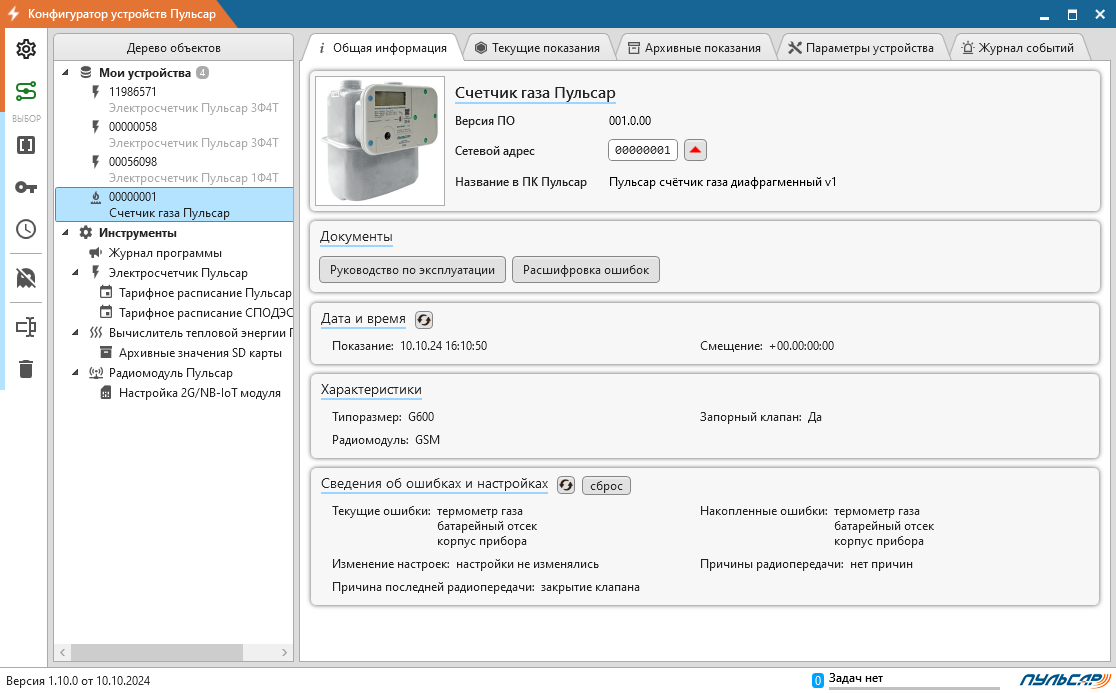Screen dimensions: 1116x693
Task: Click the crossed-out bookmark sidebar icon
Action: [26, 278]
